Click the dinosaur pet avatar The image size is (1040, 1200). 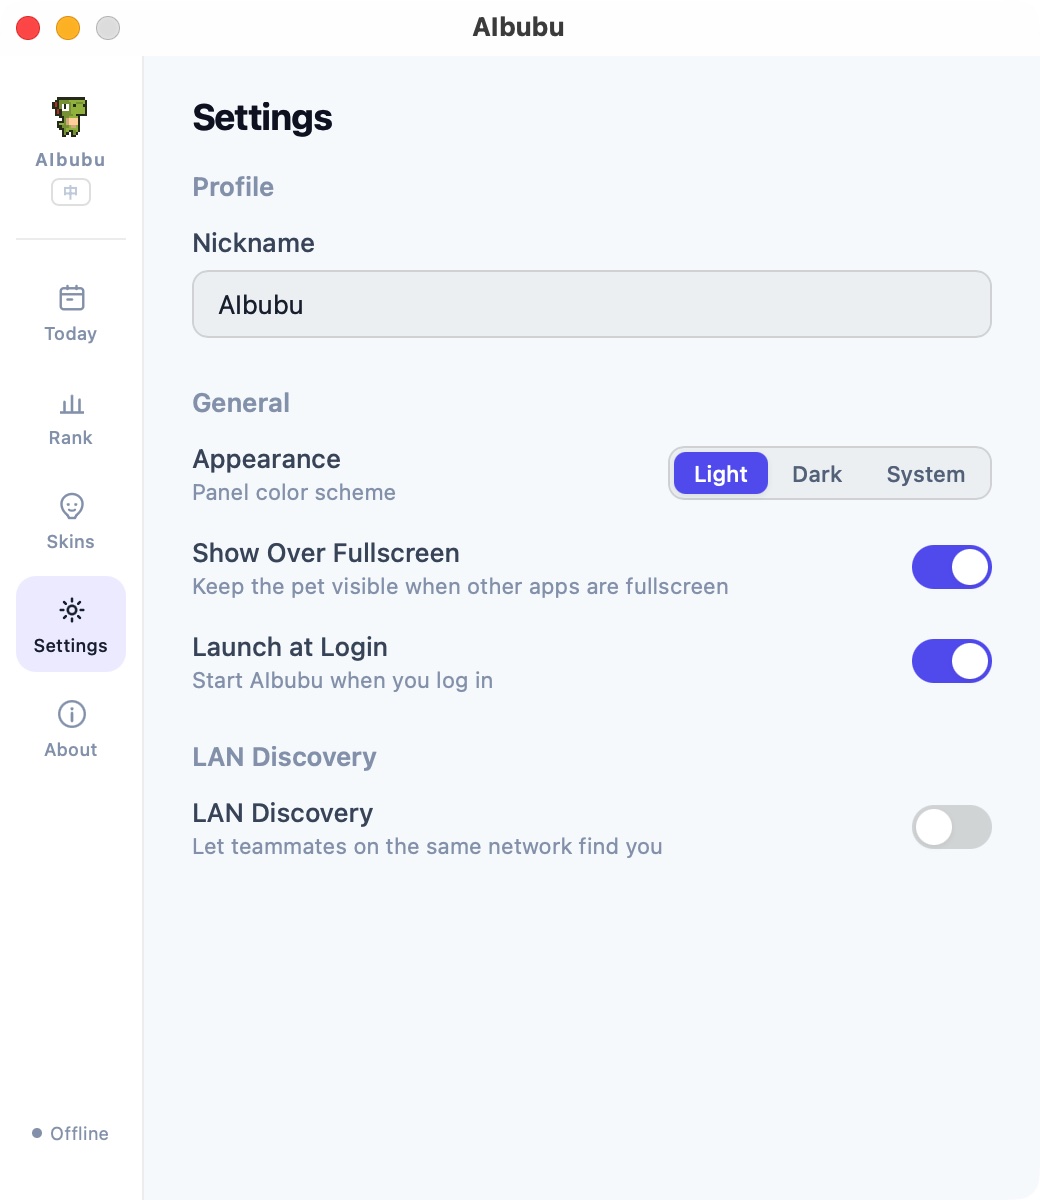70,116
